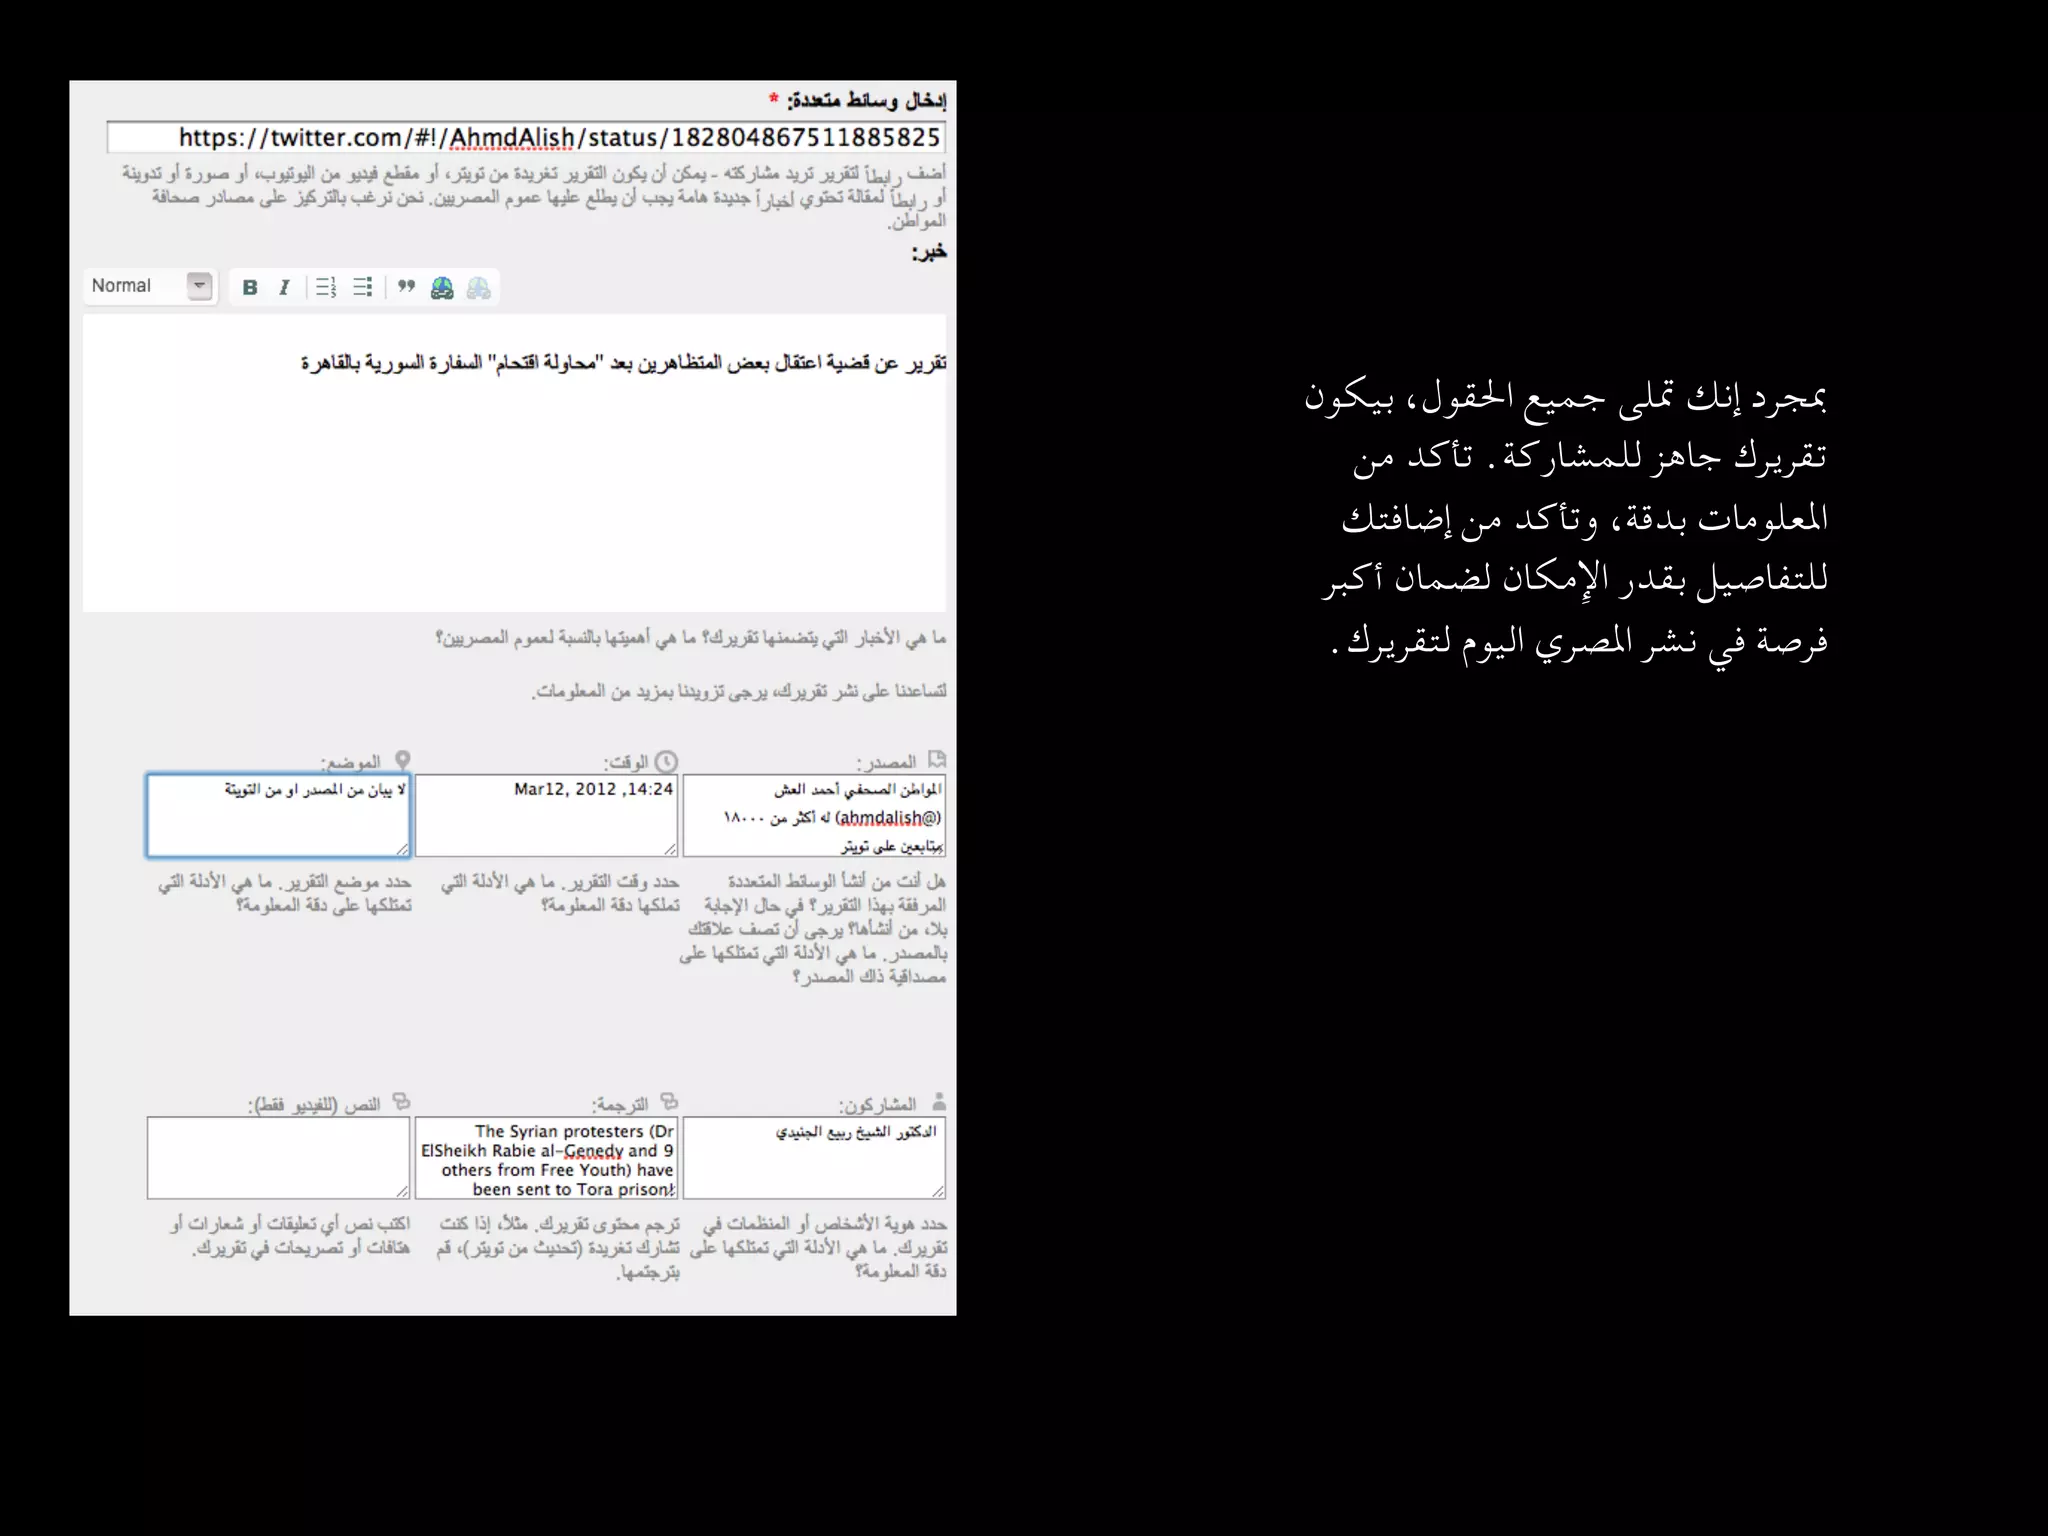The height and width of the screenshot is (1536, 2048).
Task: Click the source field mentioning @ahmdalish
Action: point(814,815)
